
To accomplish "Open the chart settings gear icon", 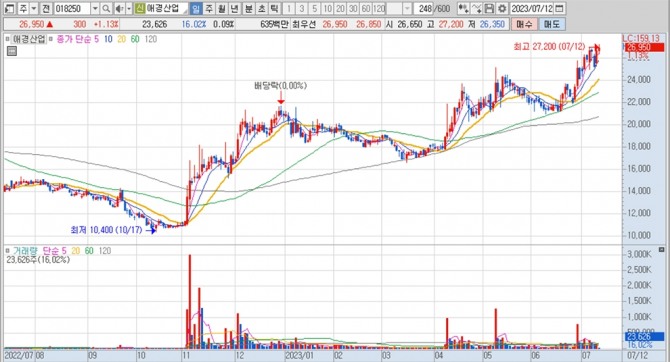I will pos(502,8).
